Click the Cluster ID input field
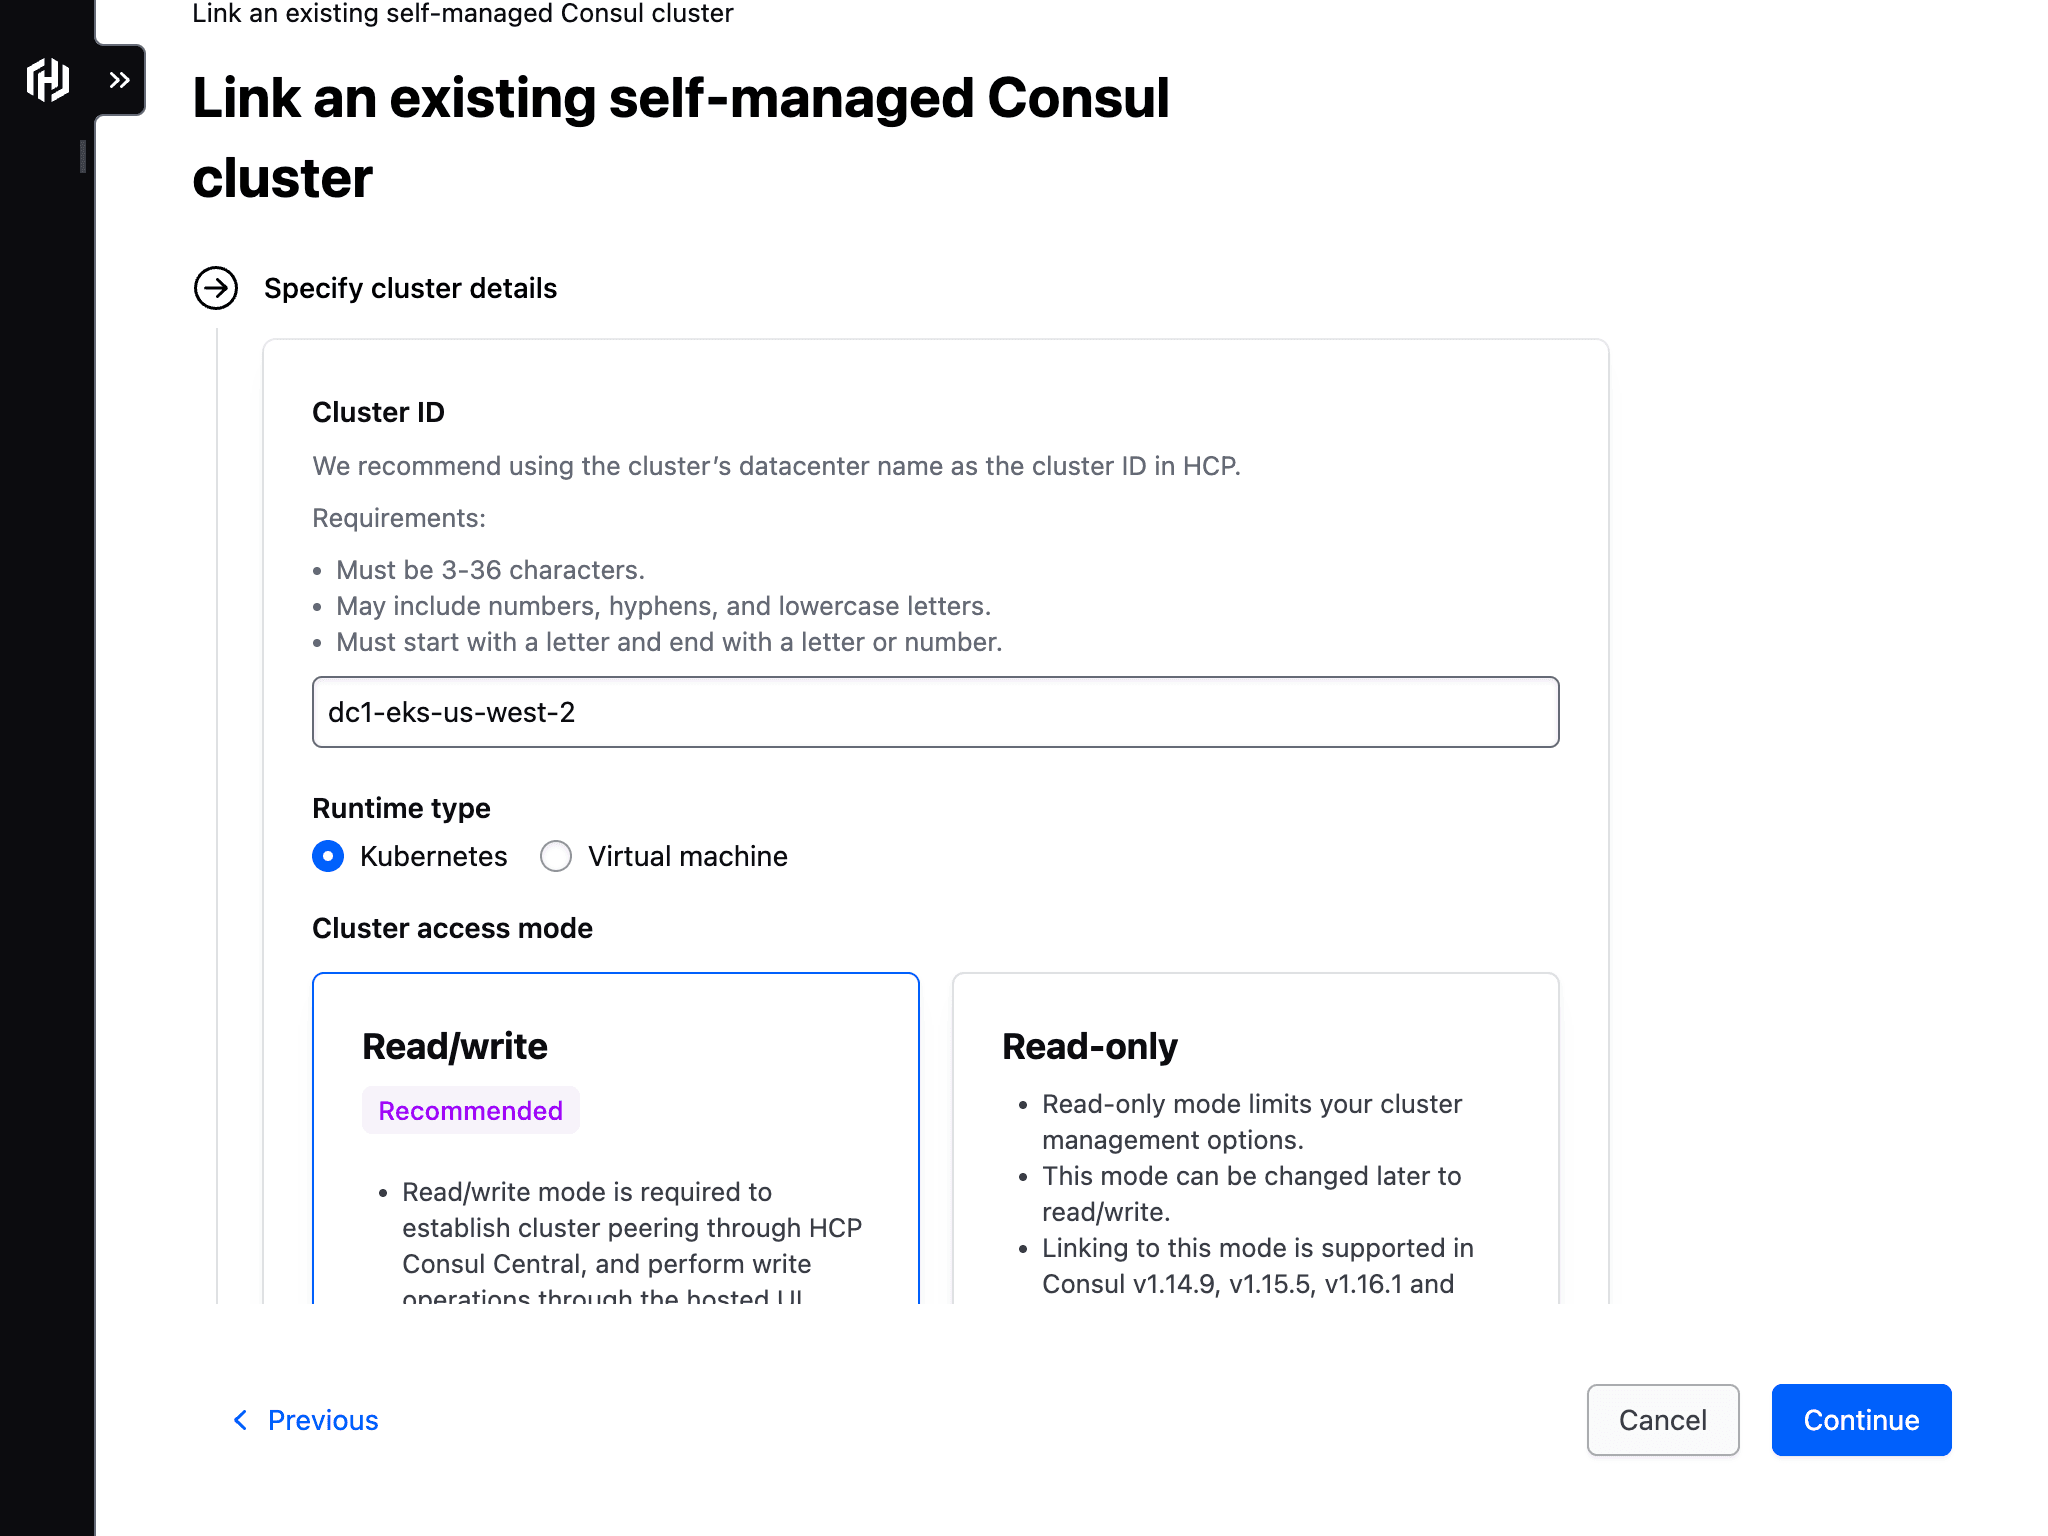 click(935, 712)
